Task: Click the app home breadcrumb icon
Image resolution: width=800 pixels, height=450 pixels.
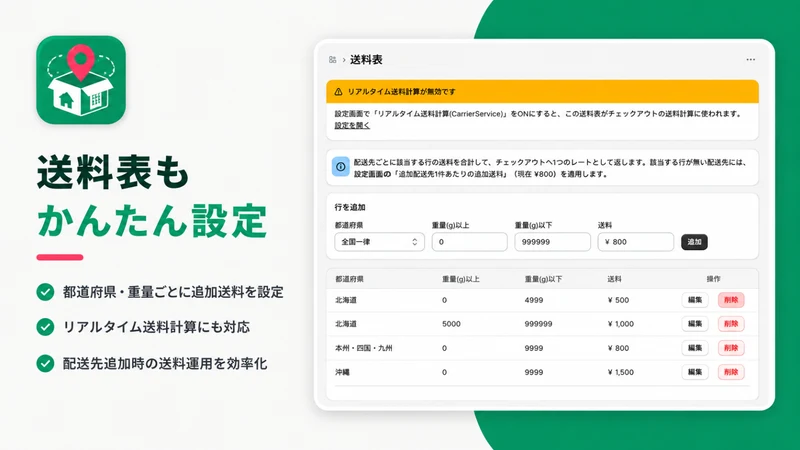Action: click(x=333, y=60)
